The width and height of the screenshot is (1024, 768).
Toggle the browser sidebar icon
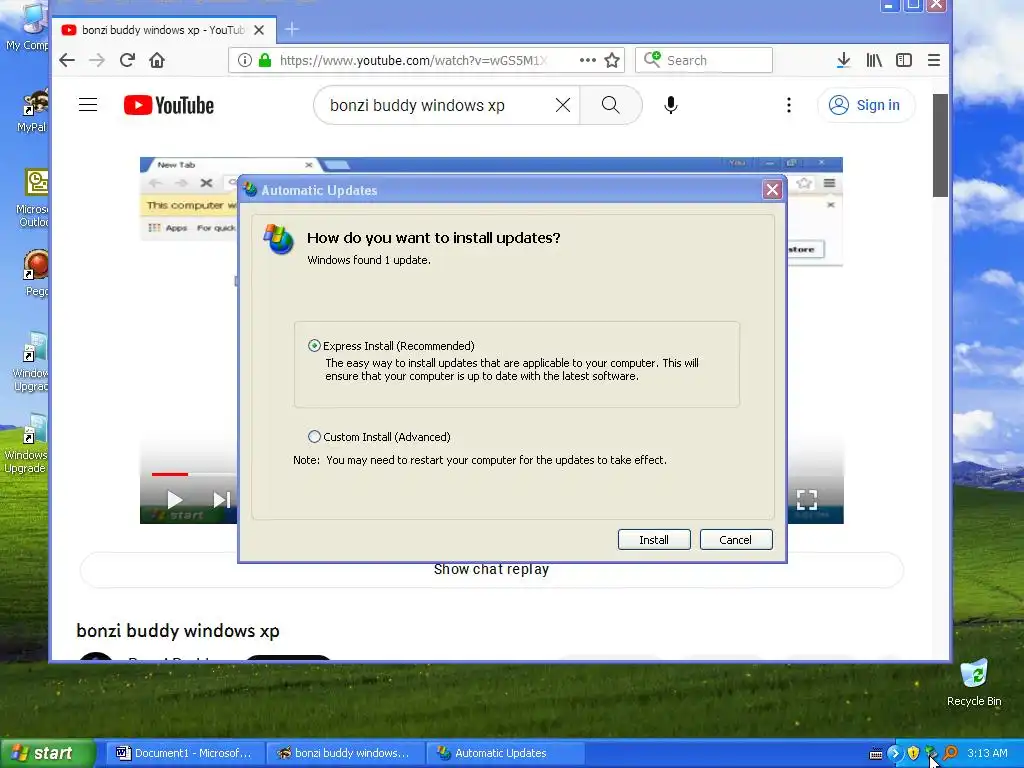pos(904,60)
